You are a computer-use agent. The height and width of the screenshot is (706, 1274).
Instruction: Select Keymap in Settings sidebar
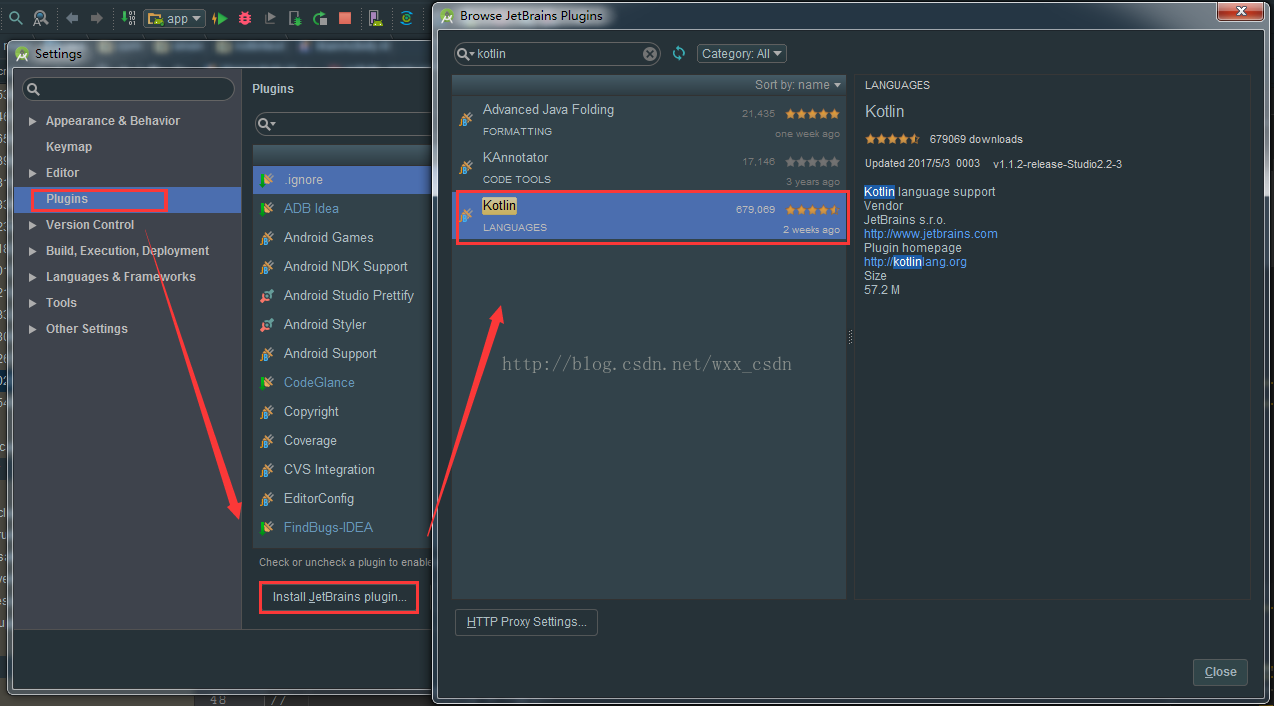point(69,147)
